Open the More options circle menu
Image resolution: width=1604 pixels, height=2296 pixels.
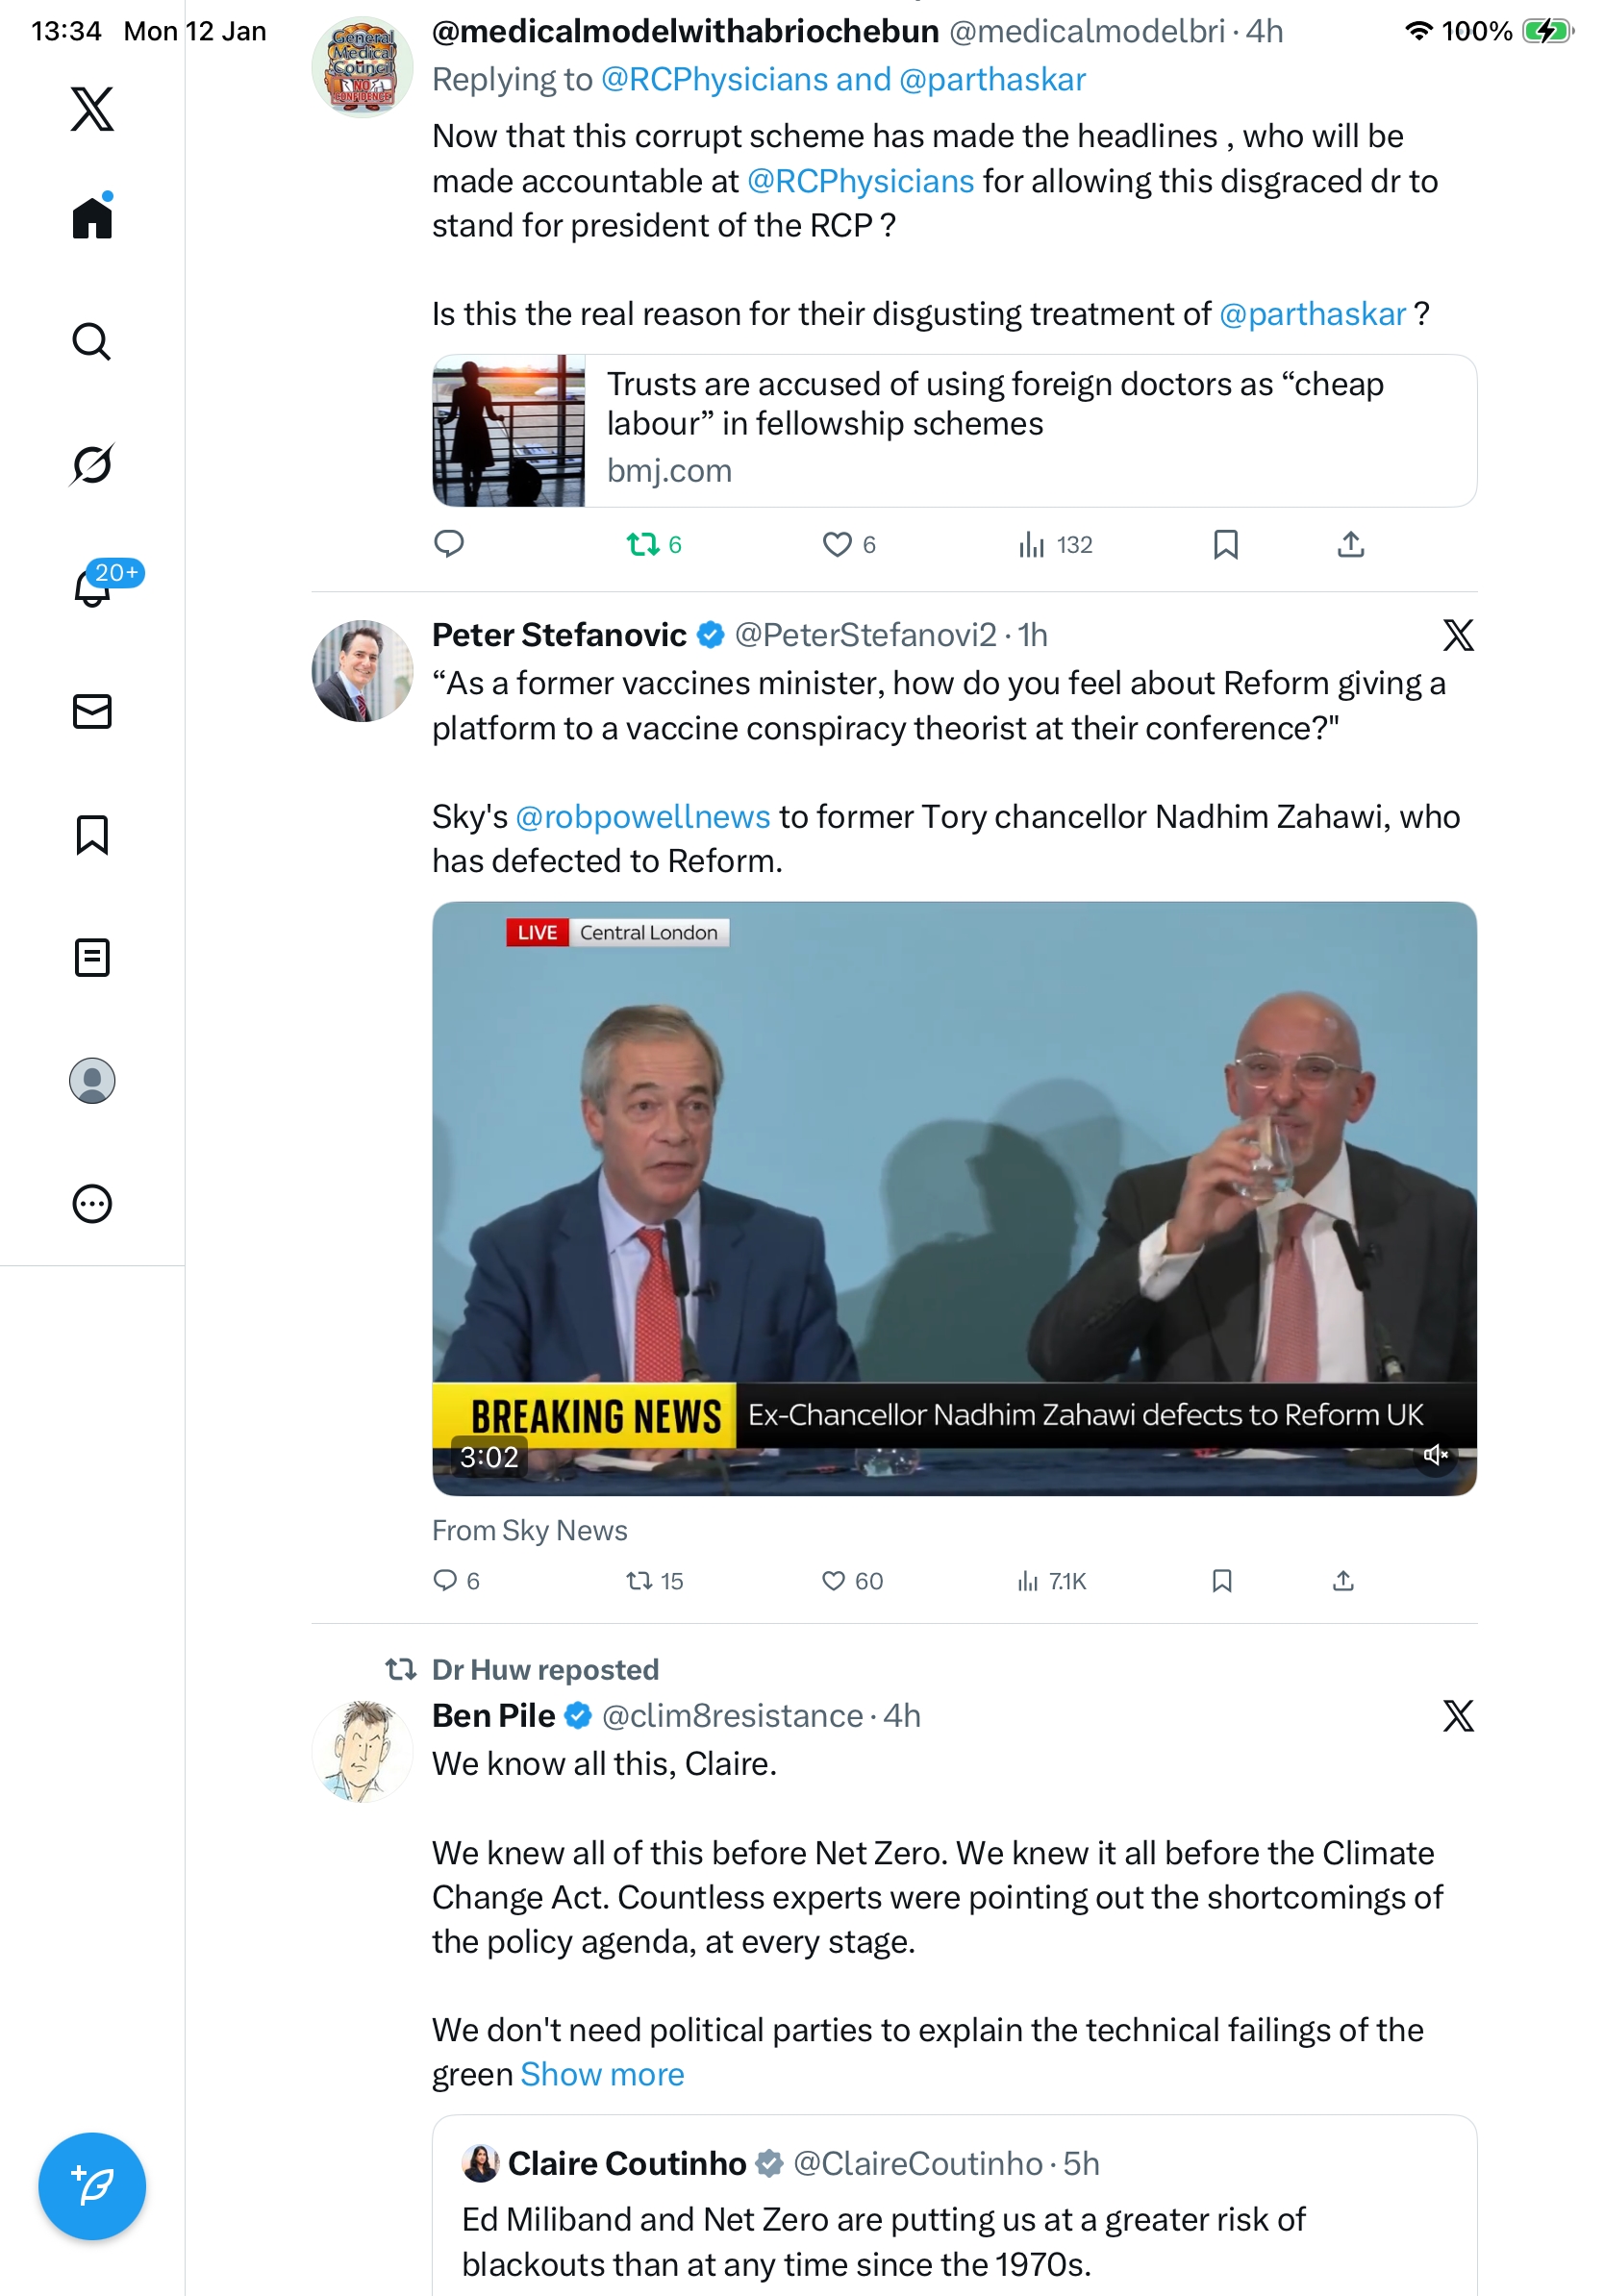92,1204
